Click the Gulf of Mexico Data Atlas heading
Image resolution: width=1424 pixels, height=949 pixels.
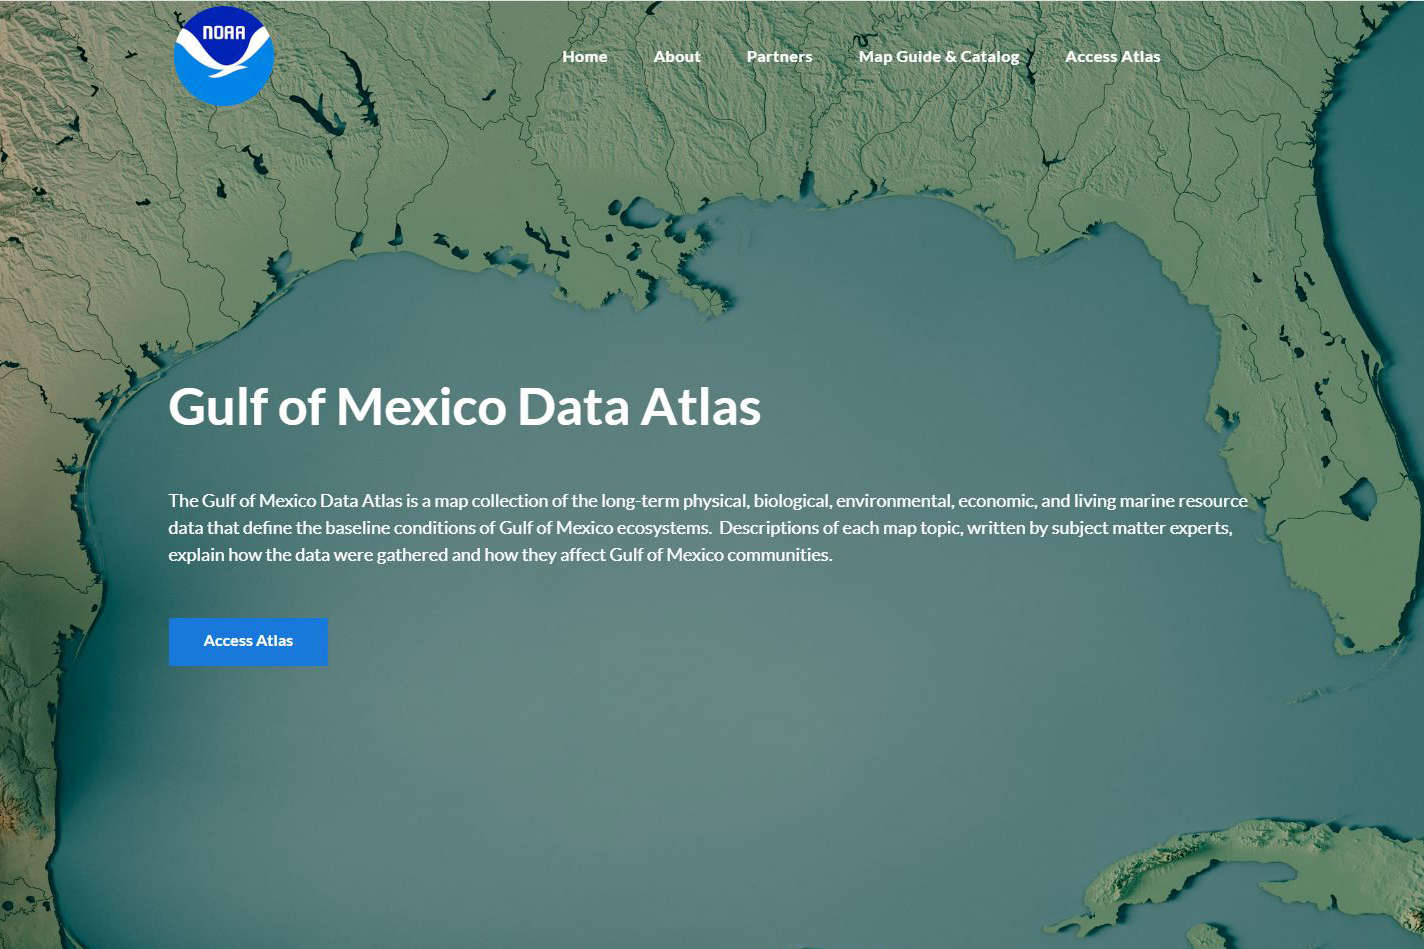tap(466, 408)
